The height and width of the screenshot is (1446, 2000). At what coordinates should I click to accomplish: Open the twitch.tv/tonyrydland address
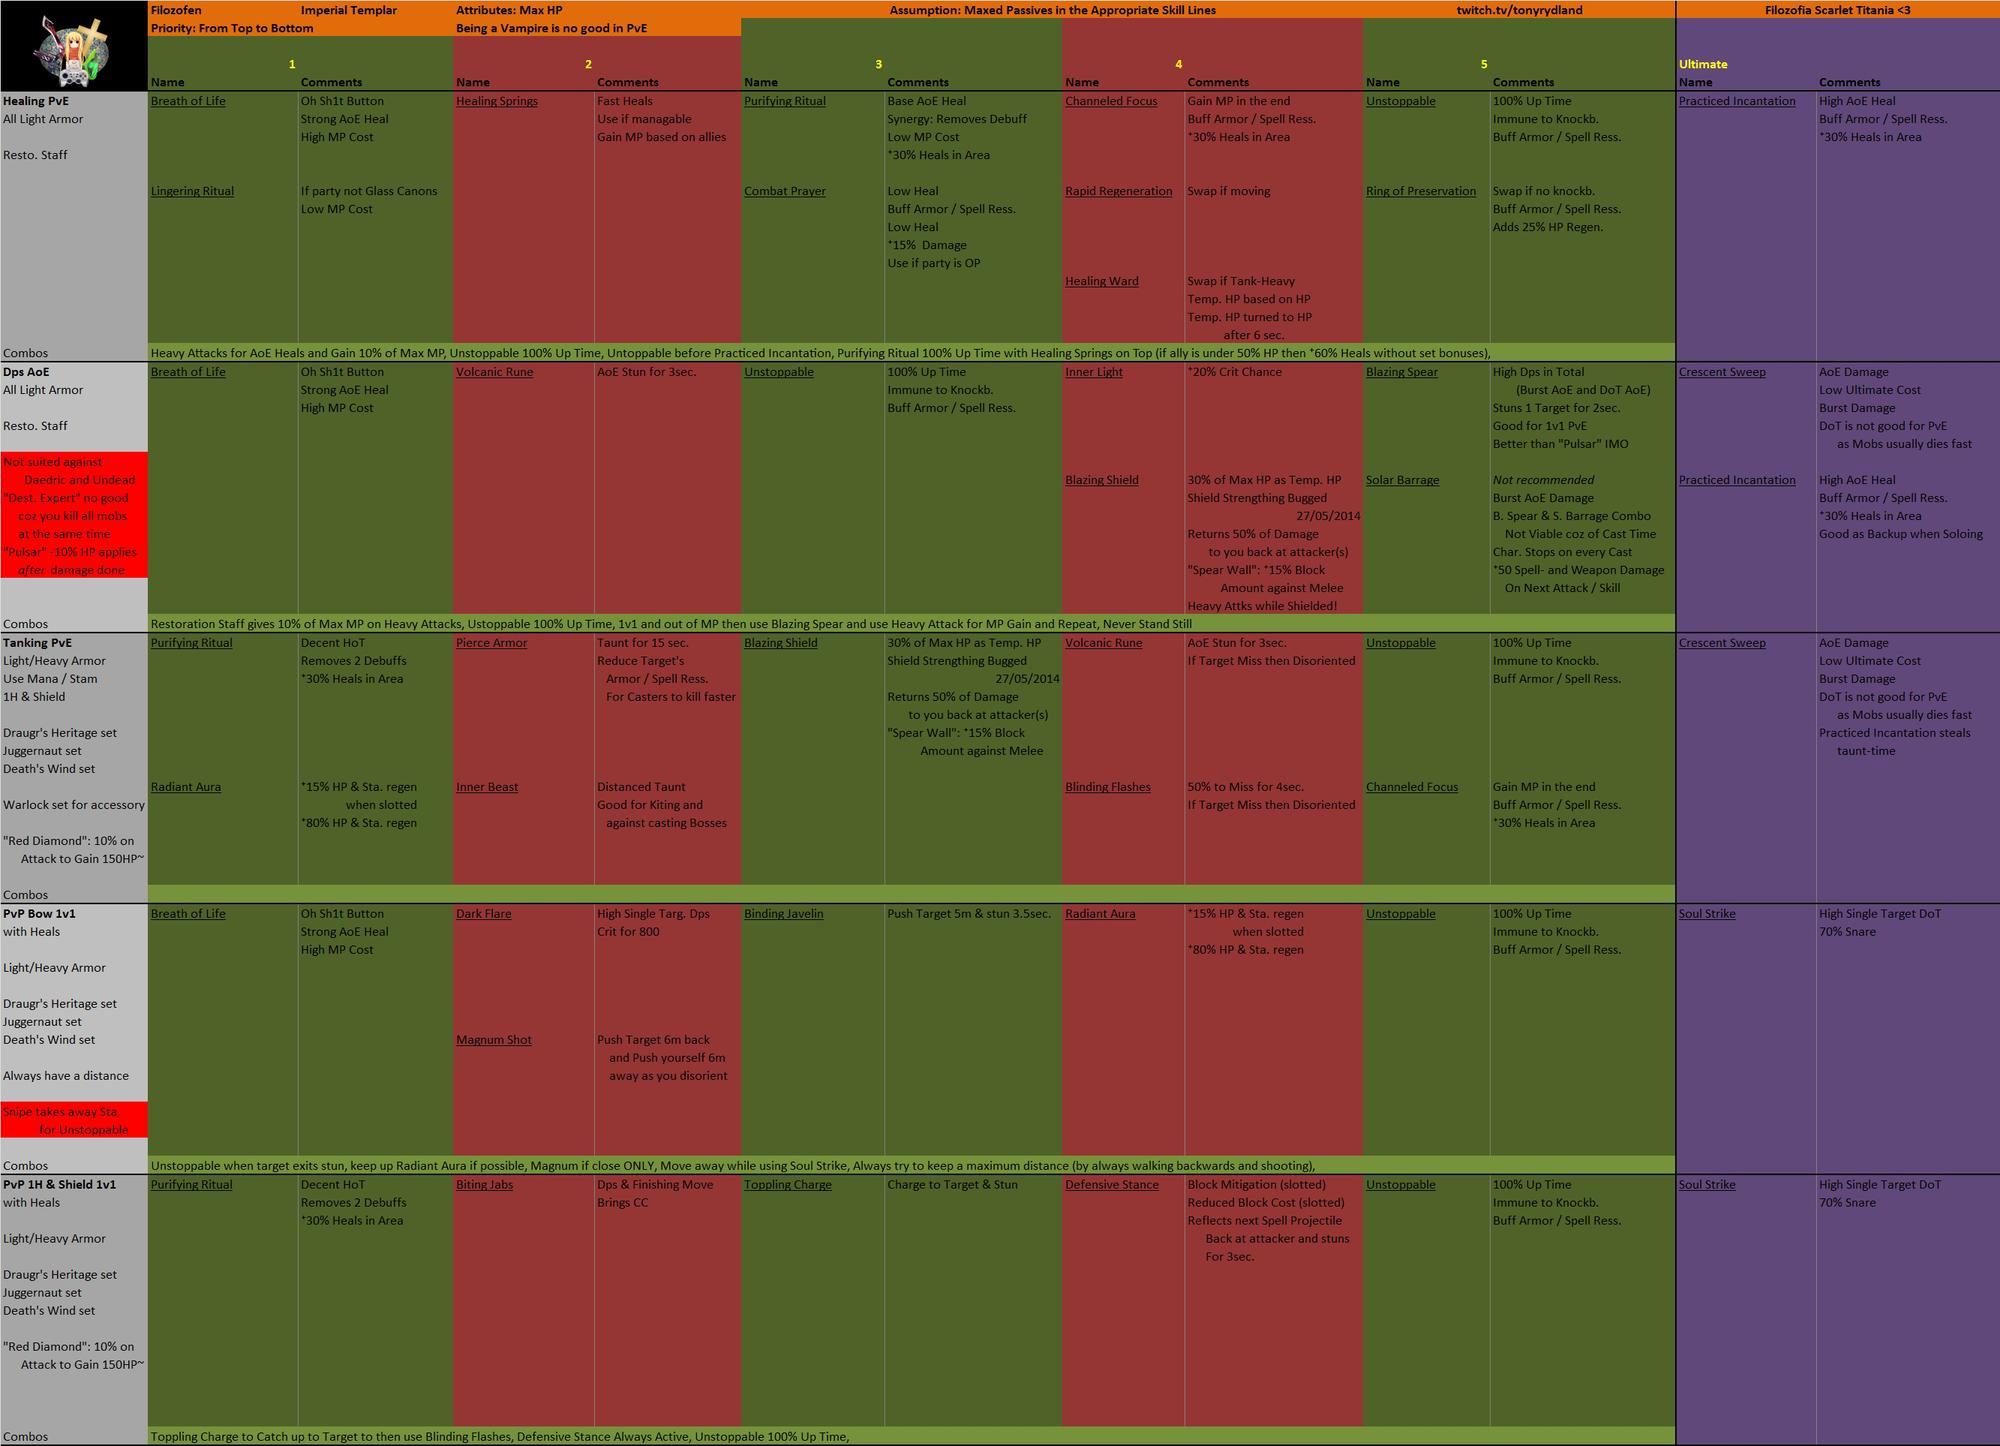pos(1519,10)
